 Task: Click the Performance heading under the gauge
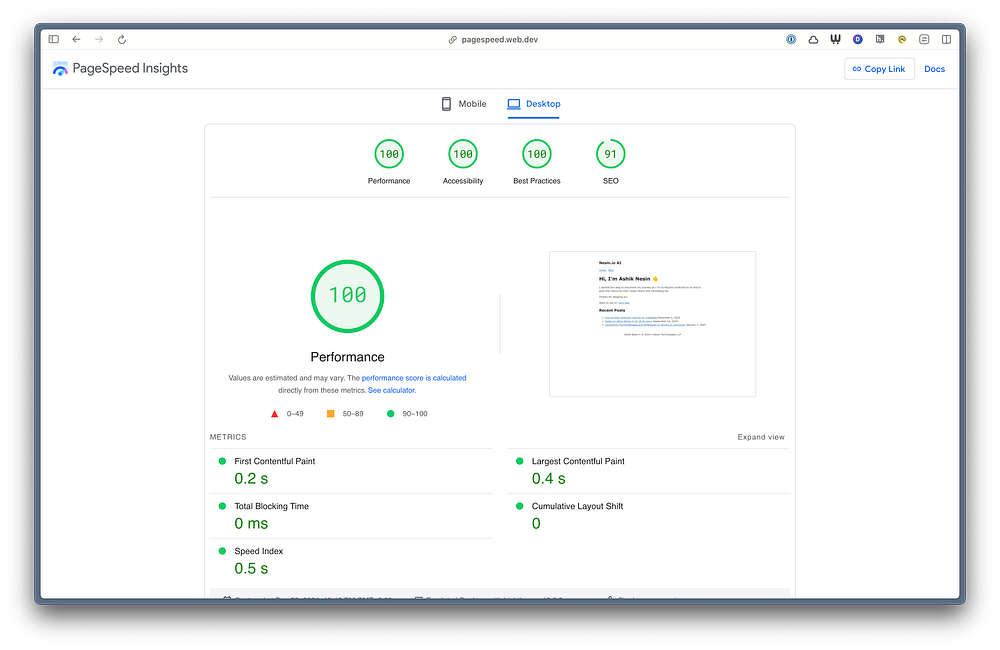tap(348, 357)
